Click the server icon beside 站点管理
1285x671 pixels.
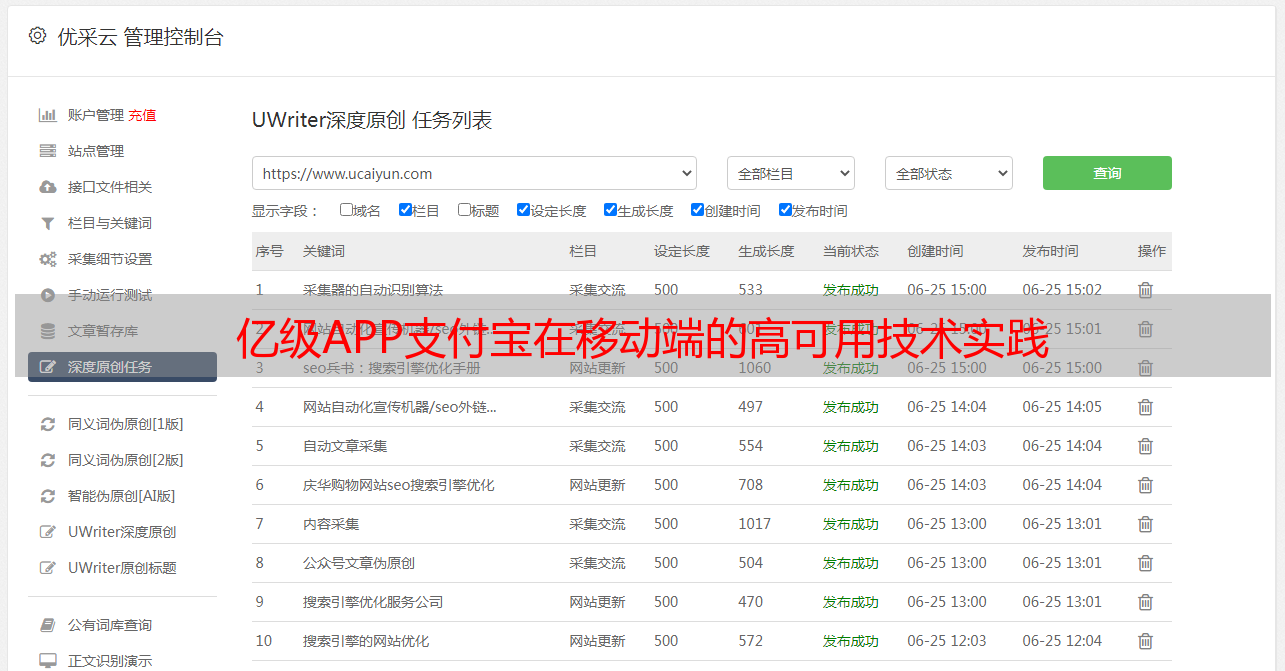(x=47, y=151)
